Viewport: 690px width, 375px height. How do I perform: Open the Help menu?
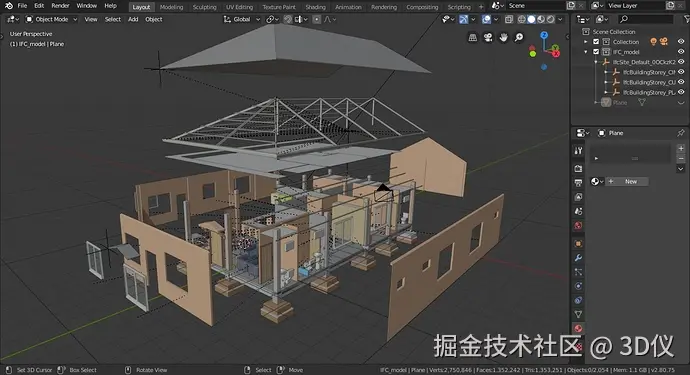(x=110, y=6)
